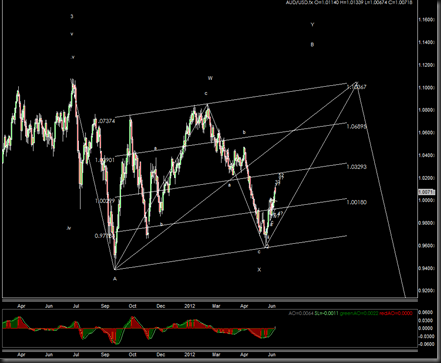Click the wave label Y near the top

(x=312, y=25)
